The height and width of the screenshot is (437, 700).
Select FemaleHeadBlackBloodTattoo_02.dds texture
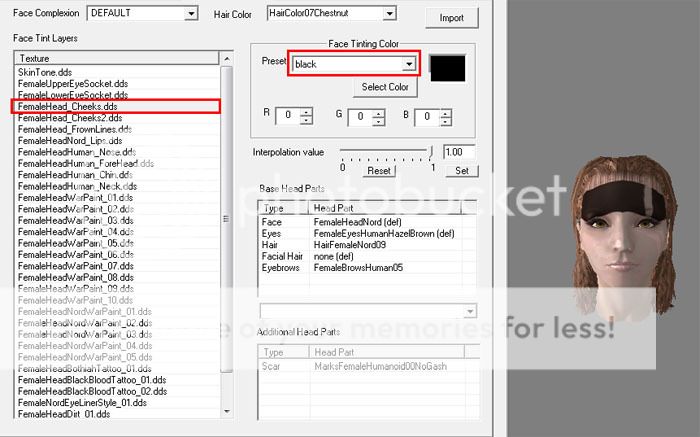92,391
